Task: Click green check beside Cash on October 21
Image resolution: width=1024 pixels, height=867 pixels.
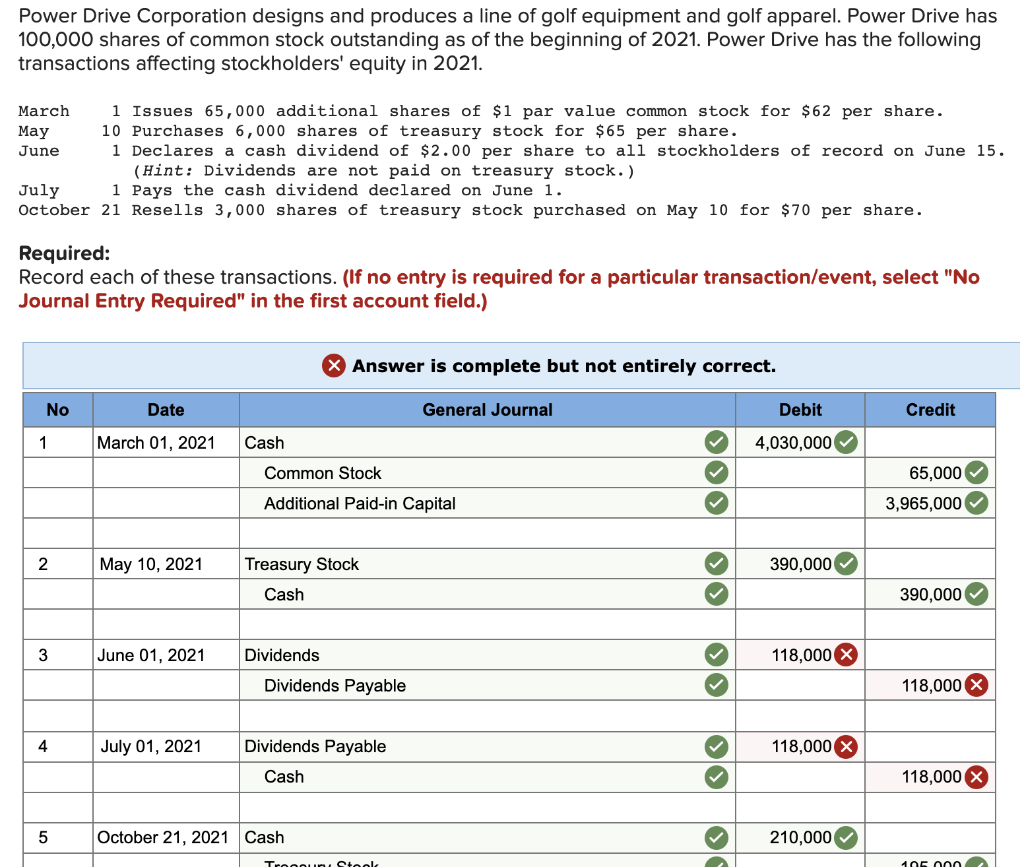Action: [716, 837]
